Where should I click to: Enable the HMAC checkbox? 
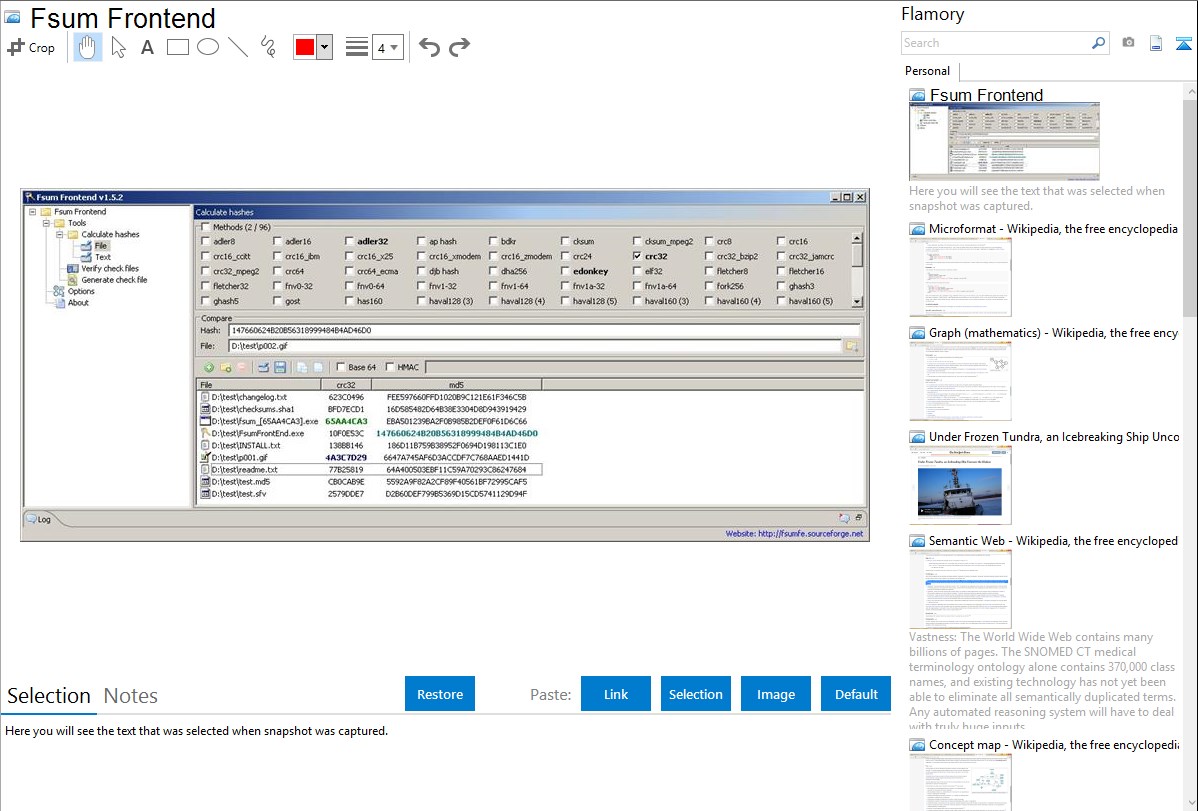pos(390,367)
